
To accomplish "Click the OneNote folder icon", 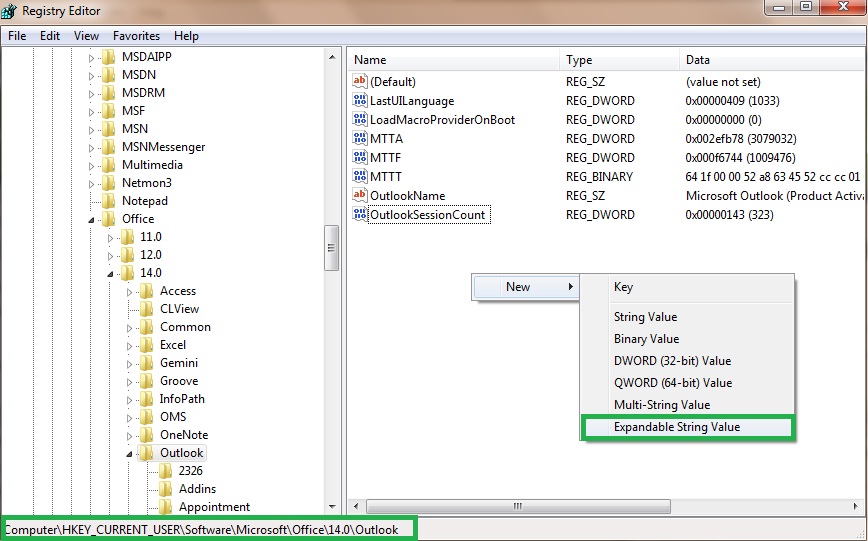I will 146,435.
